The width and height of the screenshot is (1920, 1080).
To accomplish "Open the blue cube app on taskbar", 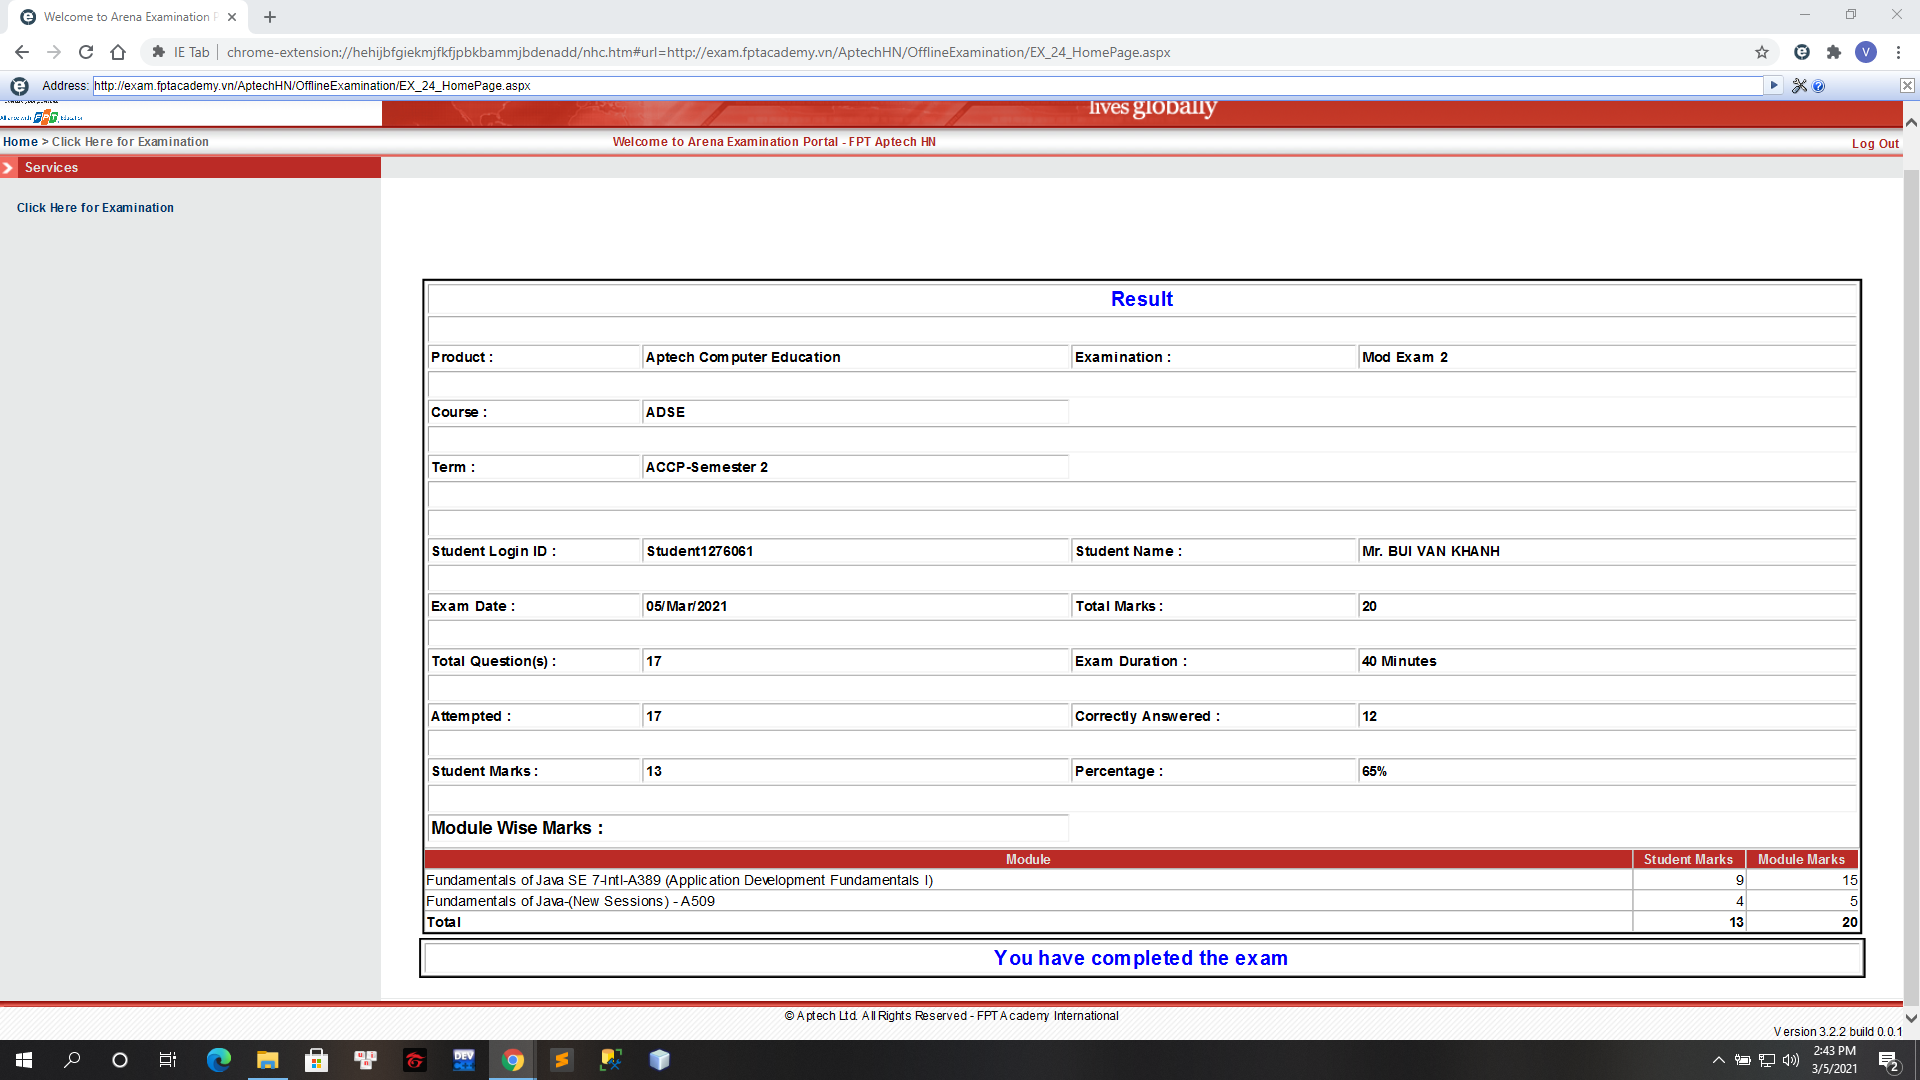I will (659, 1060).
